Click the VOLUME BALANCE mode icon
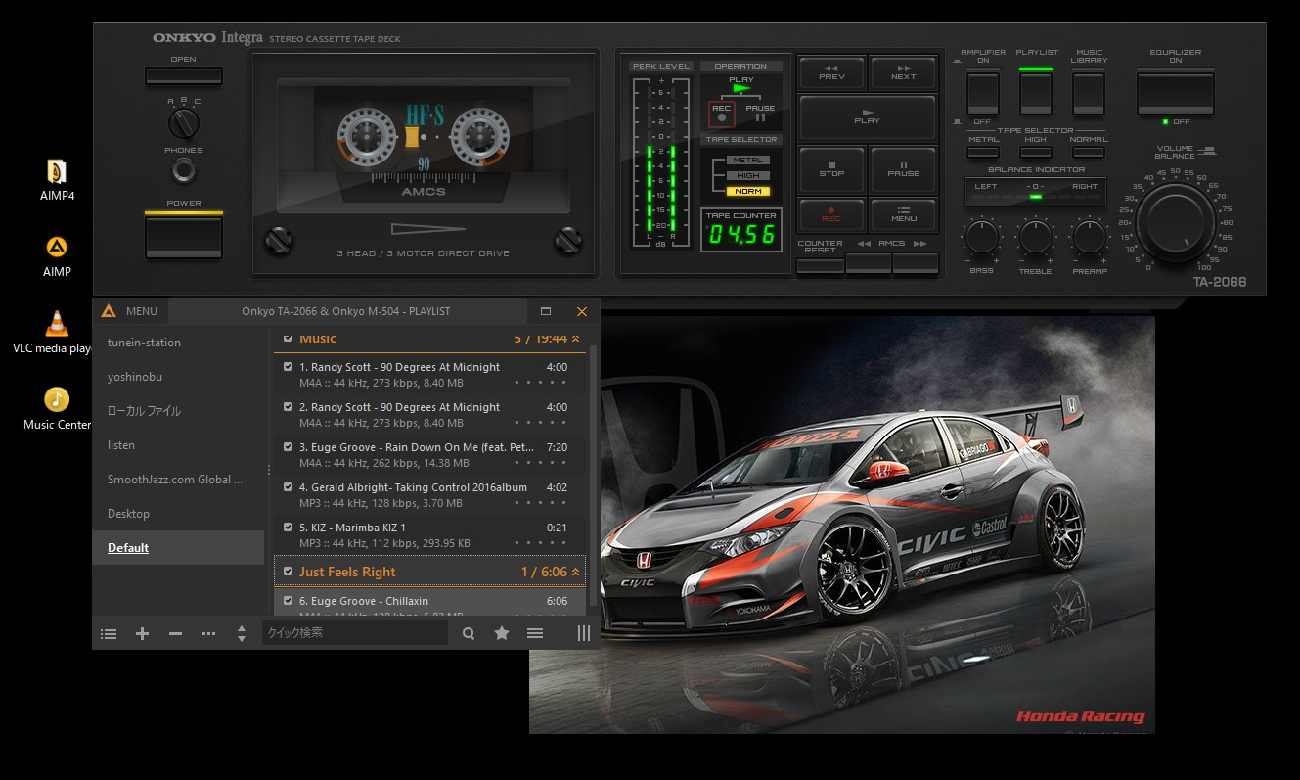Image resolution: width=1300 pixels, height=780 pixels. click(x=1209, y=151)
